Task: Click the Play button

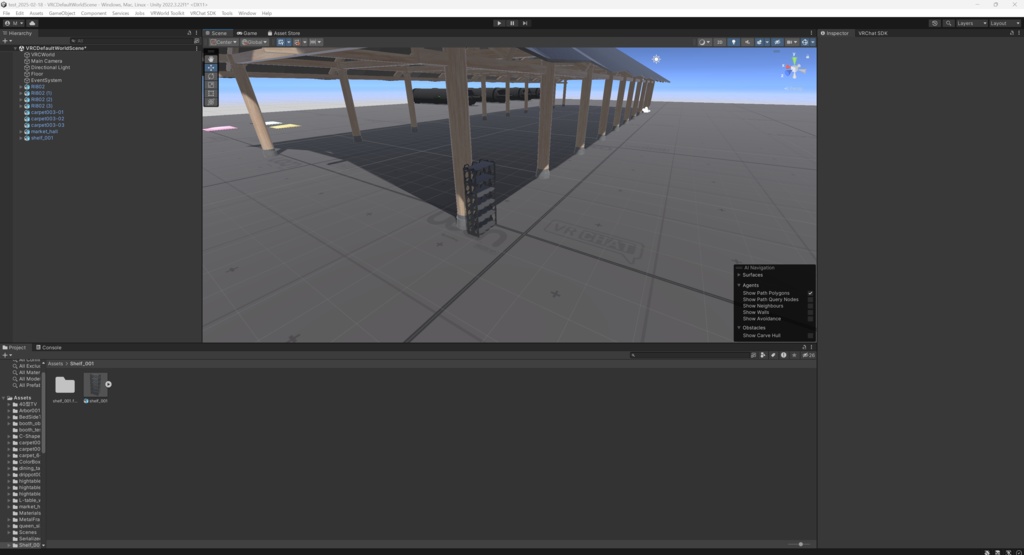Action: point(499,23)
